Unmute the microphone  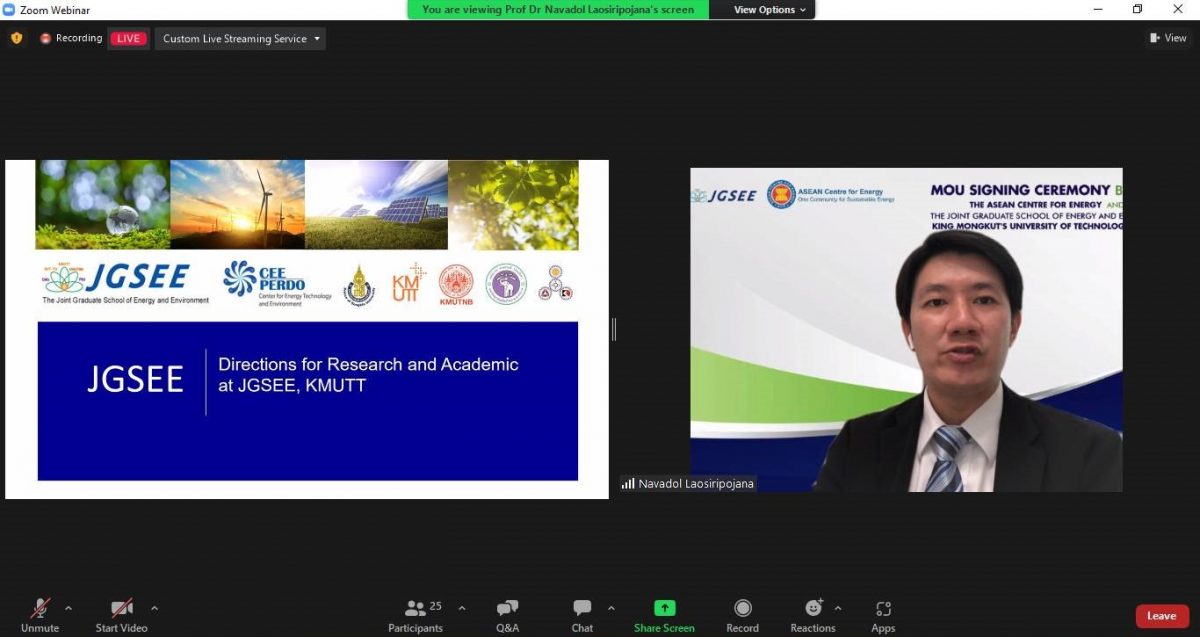[x=40, y=614]
